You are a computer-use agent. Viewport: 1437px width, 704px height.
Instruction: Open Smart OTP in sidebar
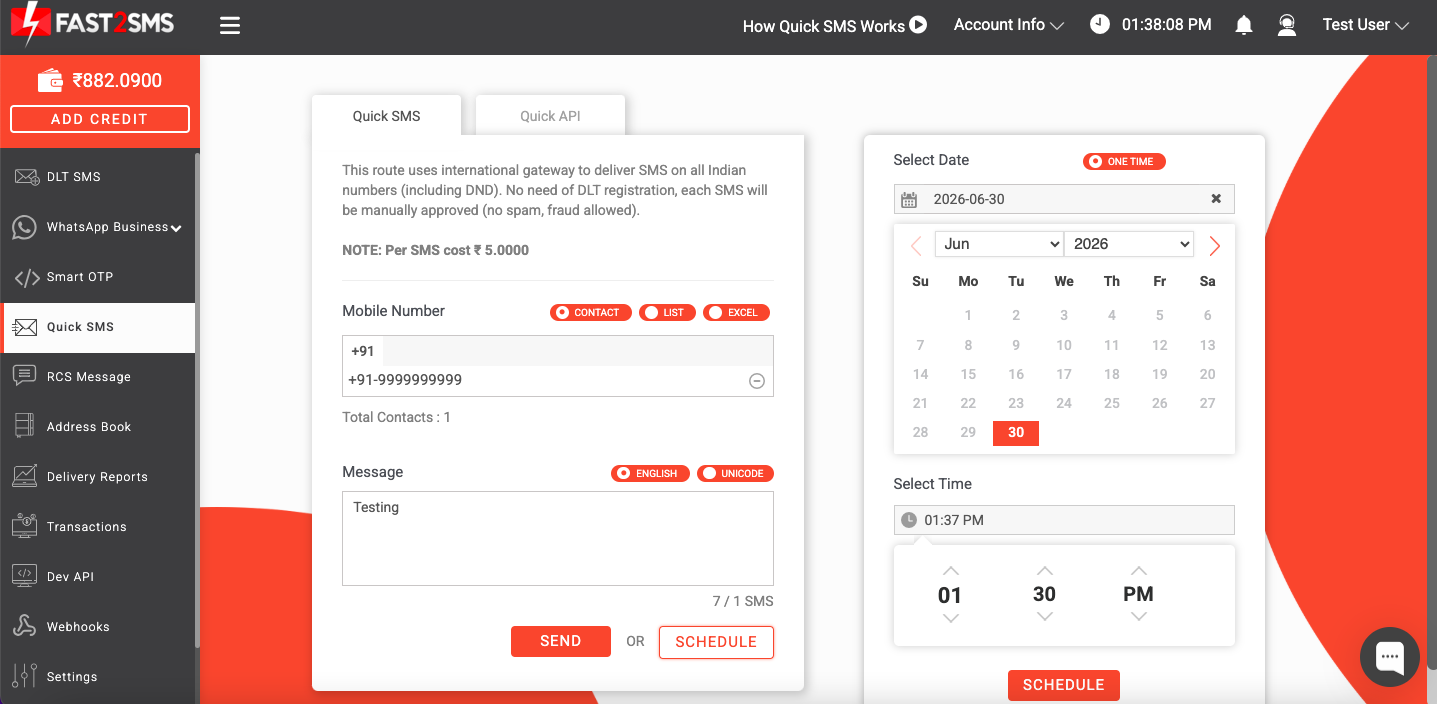[98, 277]
